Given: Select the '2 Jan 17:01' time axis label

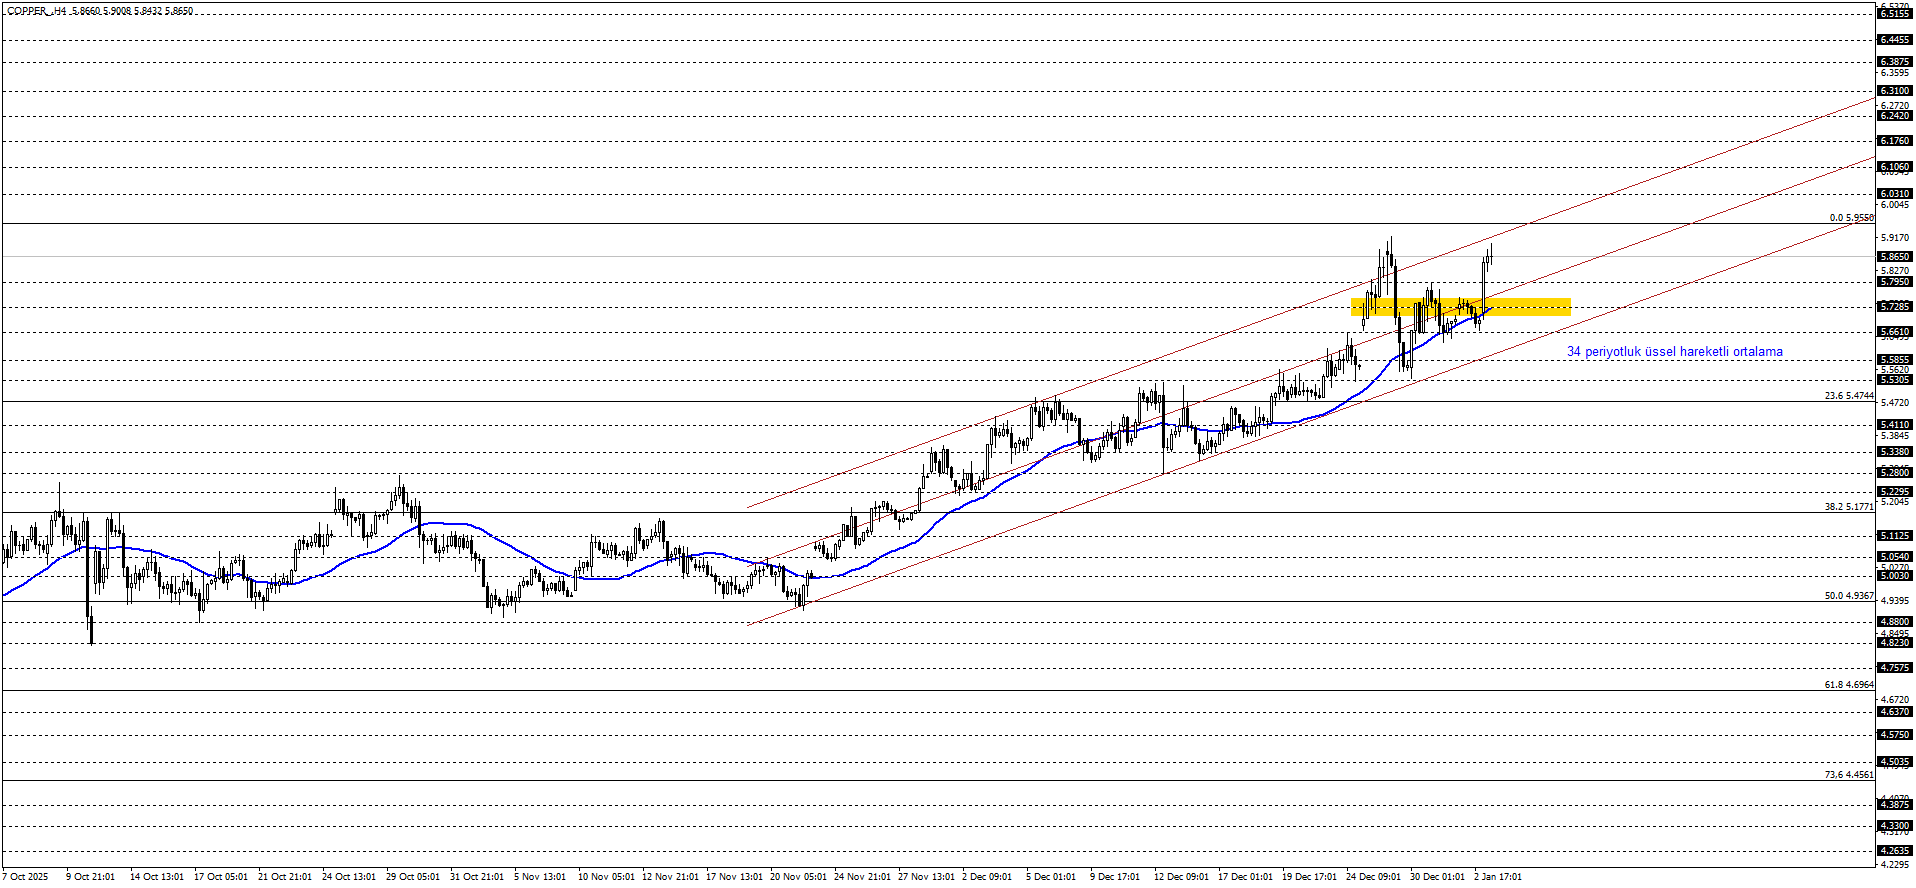Looking at the screenshot, I should (x=1497, y=877).
